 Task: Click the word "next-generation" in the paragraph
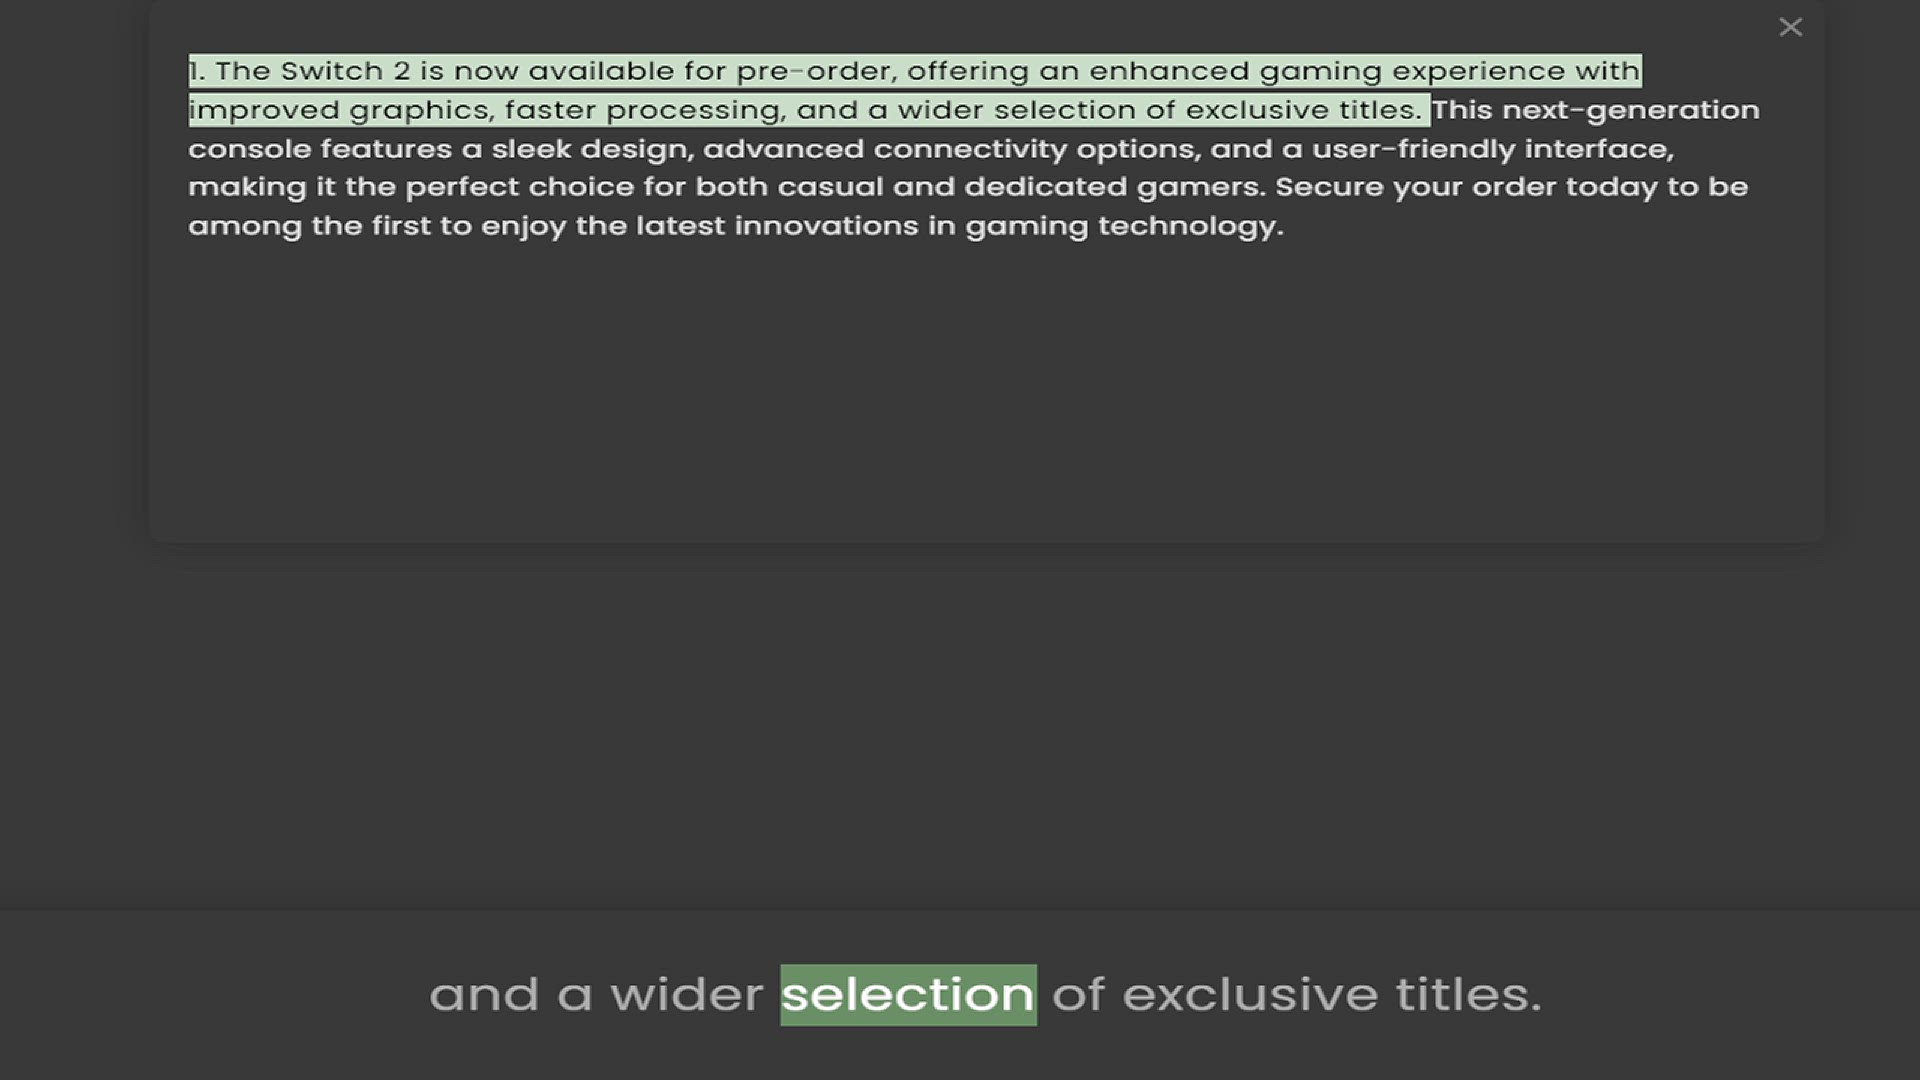[x=1630, y=110]
